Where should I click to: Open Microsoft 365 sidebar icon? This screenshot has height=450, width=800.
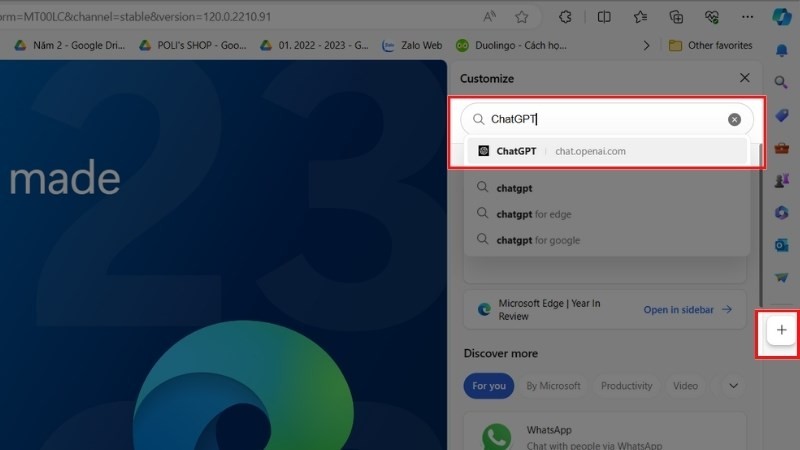click(x=782, y=212)
